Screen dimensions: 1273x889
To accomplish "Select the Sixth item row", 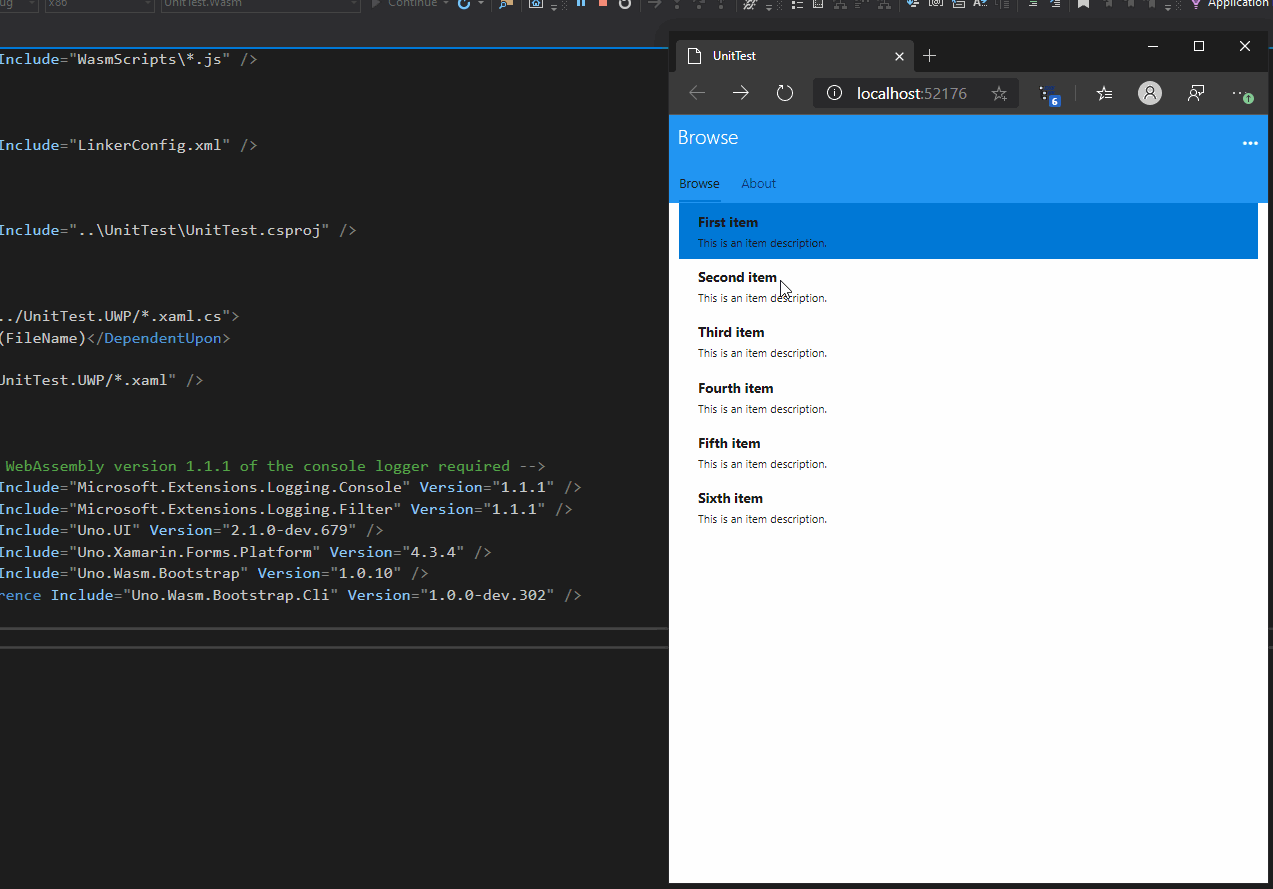I will click(x=968, y=508).
